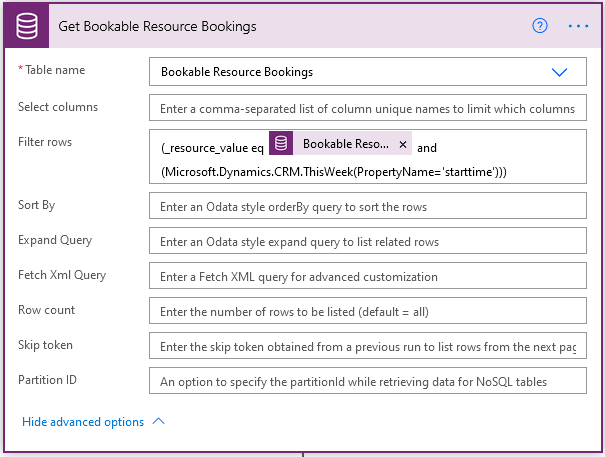605x457 pixels.
Task: Click the Select columns label
Action: (x=58, y=107)
